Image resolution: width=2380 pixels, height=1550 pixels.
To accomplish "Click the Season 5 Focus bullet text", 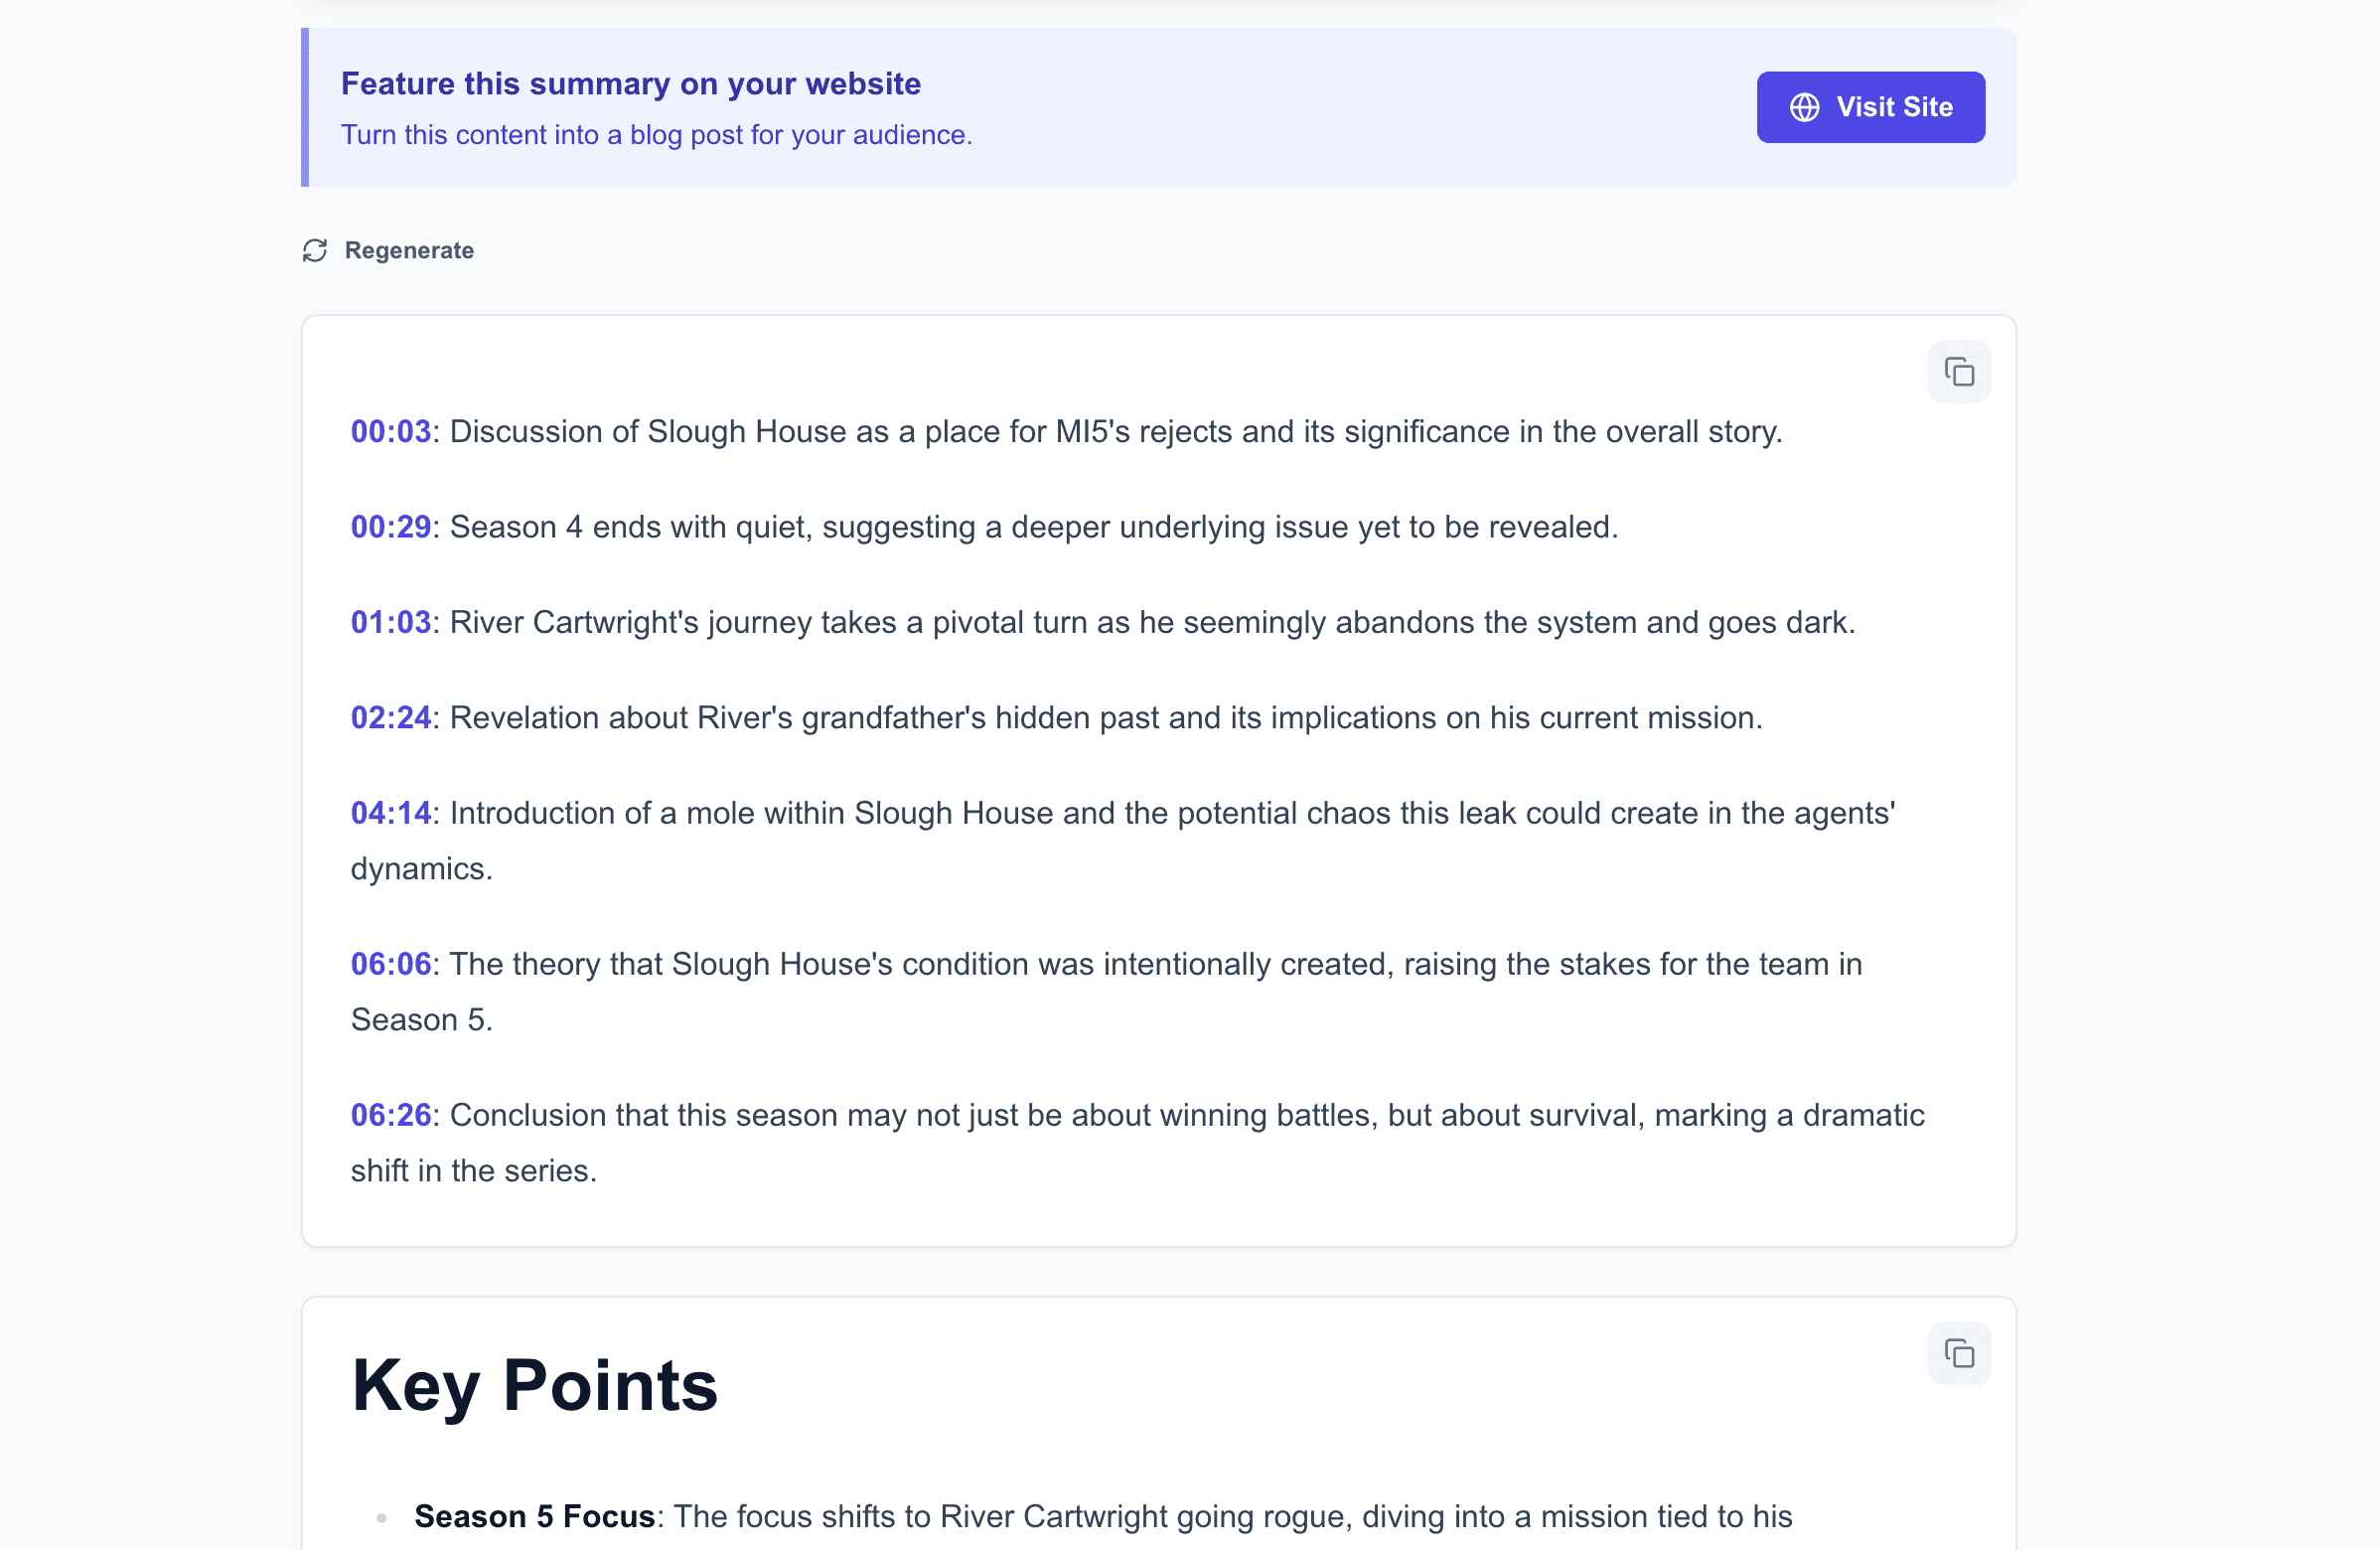I will [x=534, y=1516].
